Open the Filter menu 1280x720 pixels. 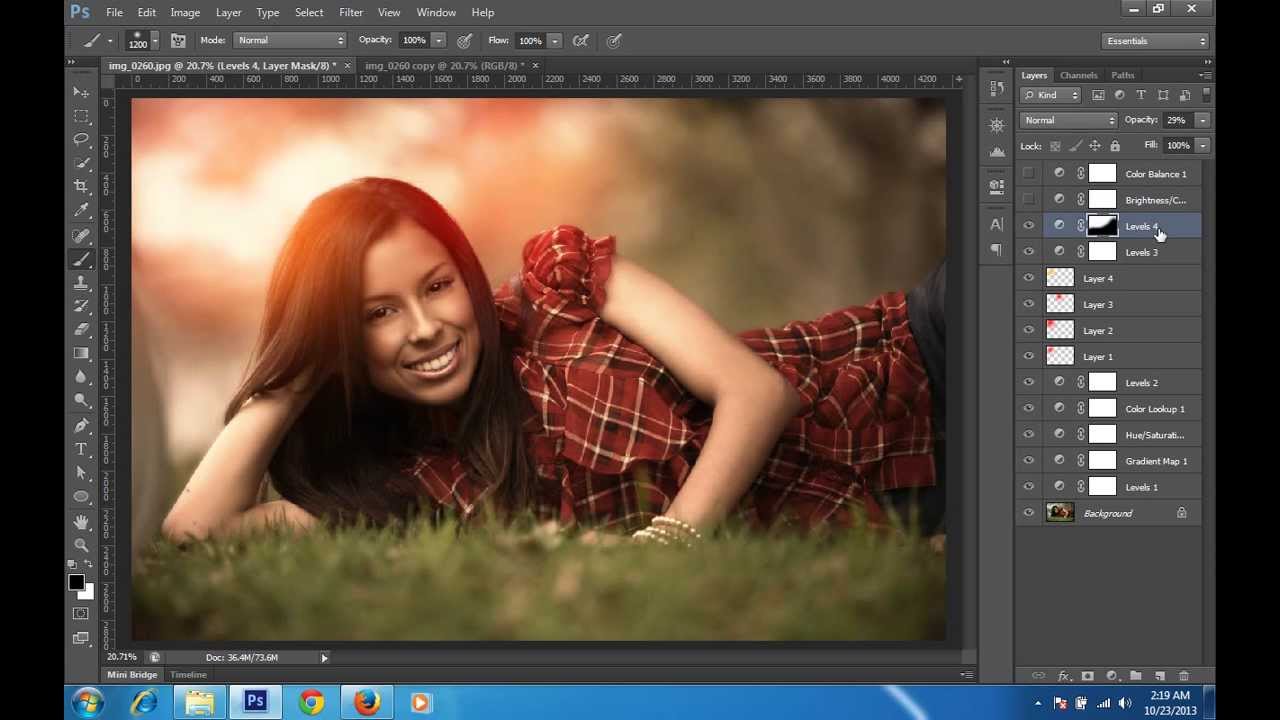click(x=350, y=12)
